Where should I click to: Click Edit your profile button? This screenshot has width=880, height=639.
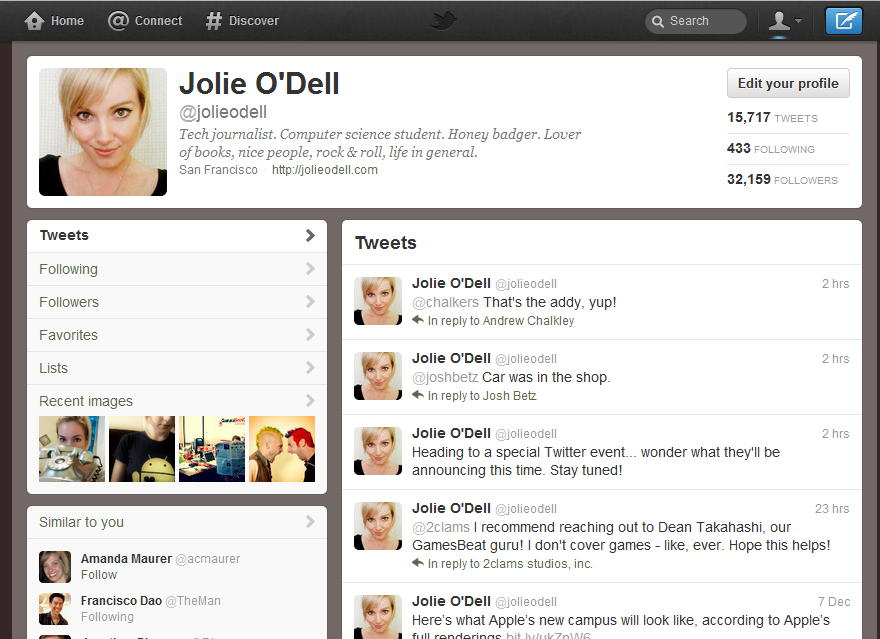click(x=788, y=83)
